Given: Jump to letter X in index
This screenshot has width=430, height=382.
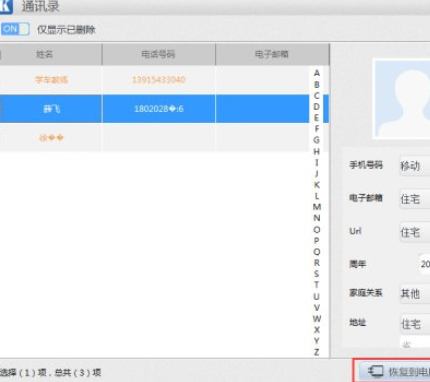Looking at the screenshot, I should pos(317,330).
